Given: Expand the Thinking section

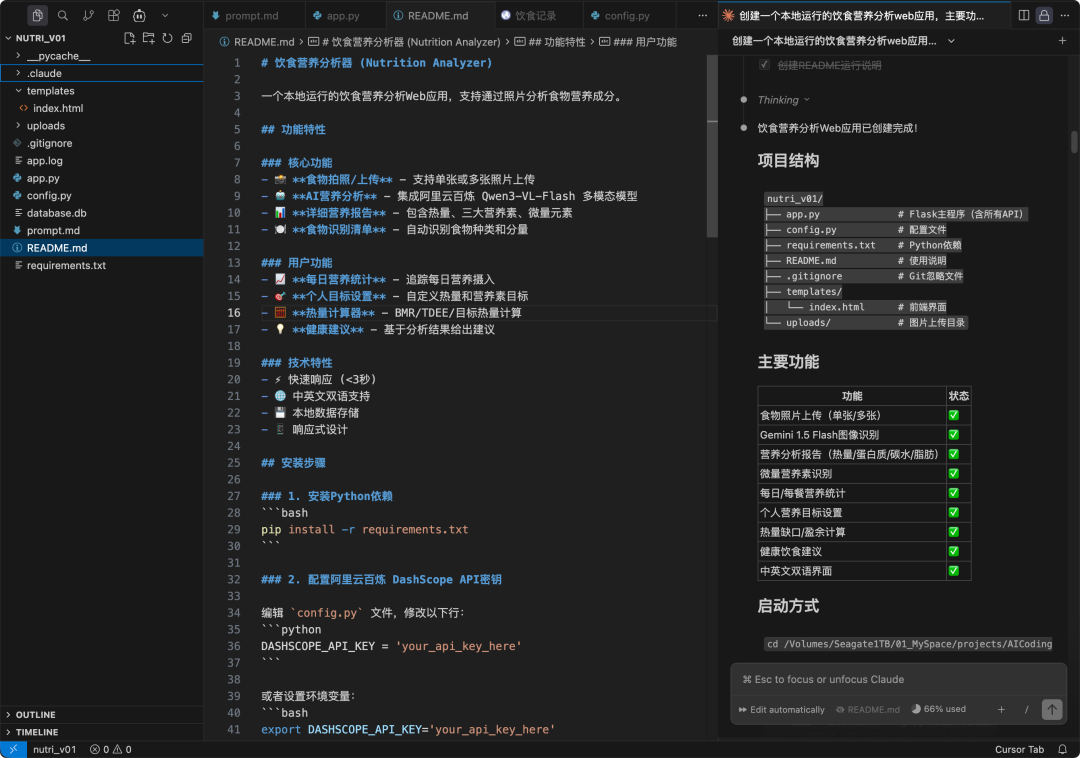Looking at the screenshot, I should point(783,100).
